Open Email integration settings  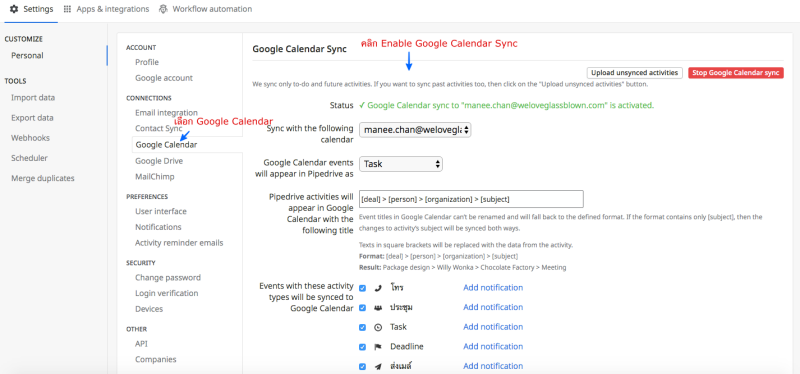click(x=166, y=113)
